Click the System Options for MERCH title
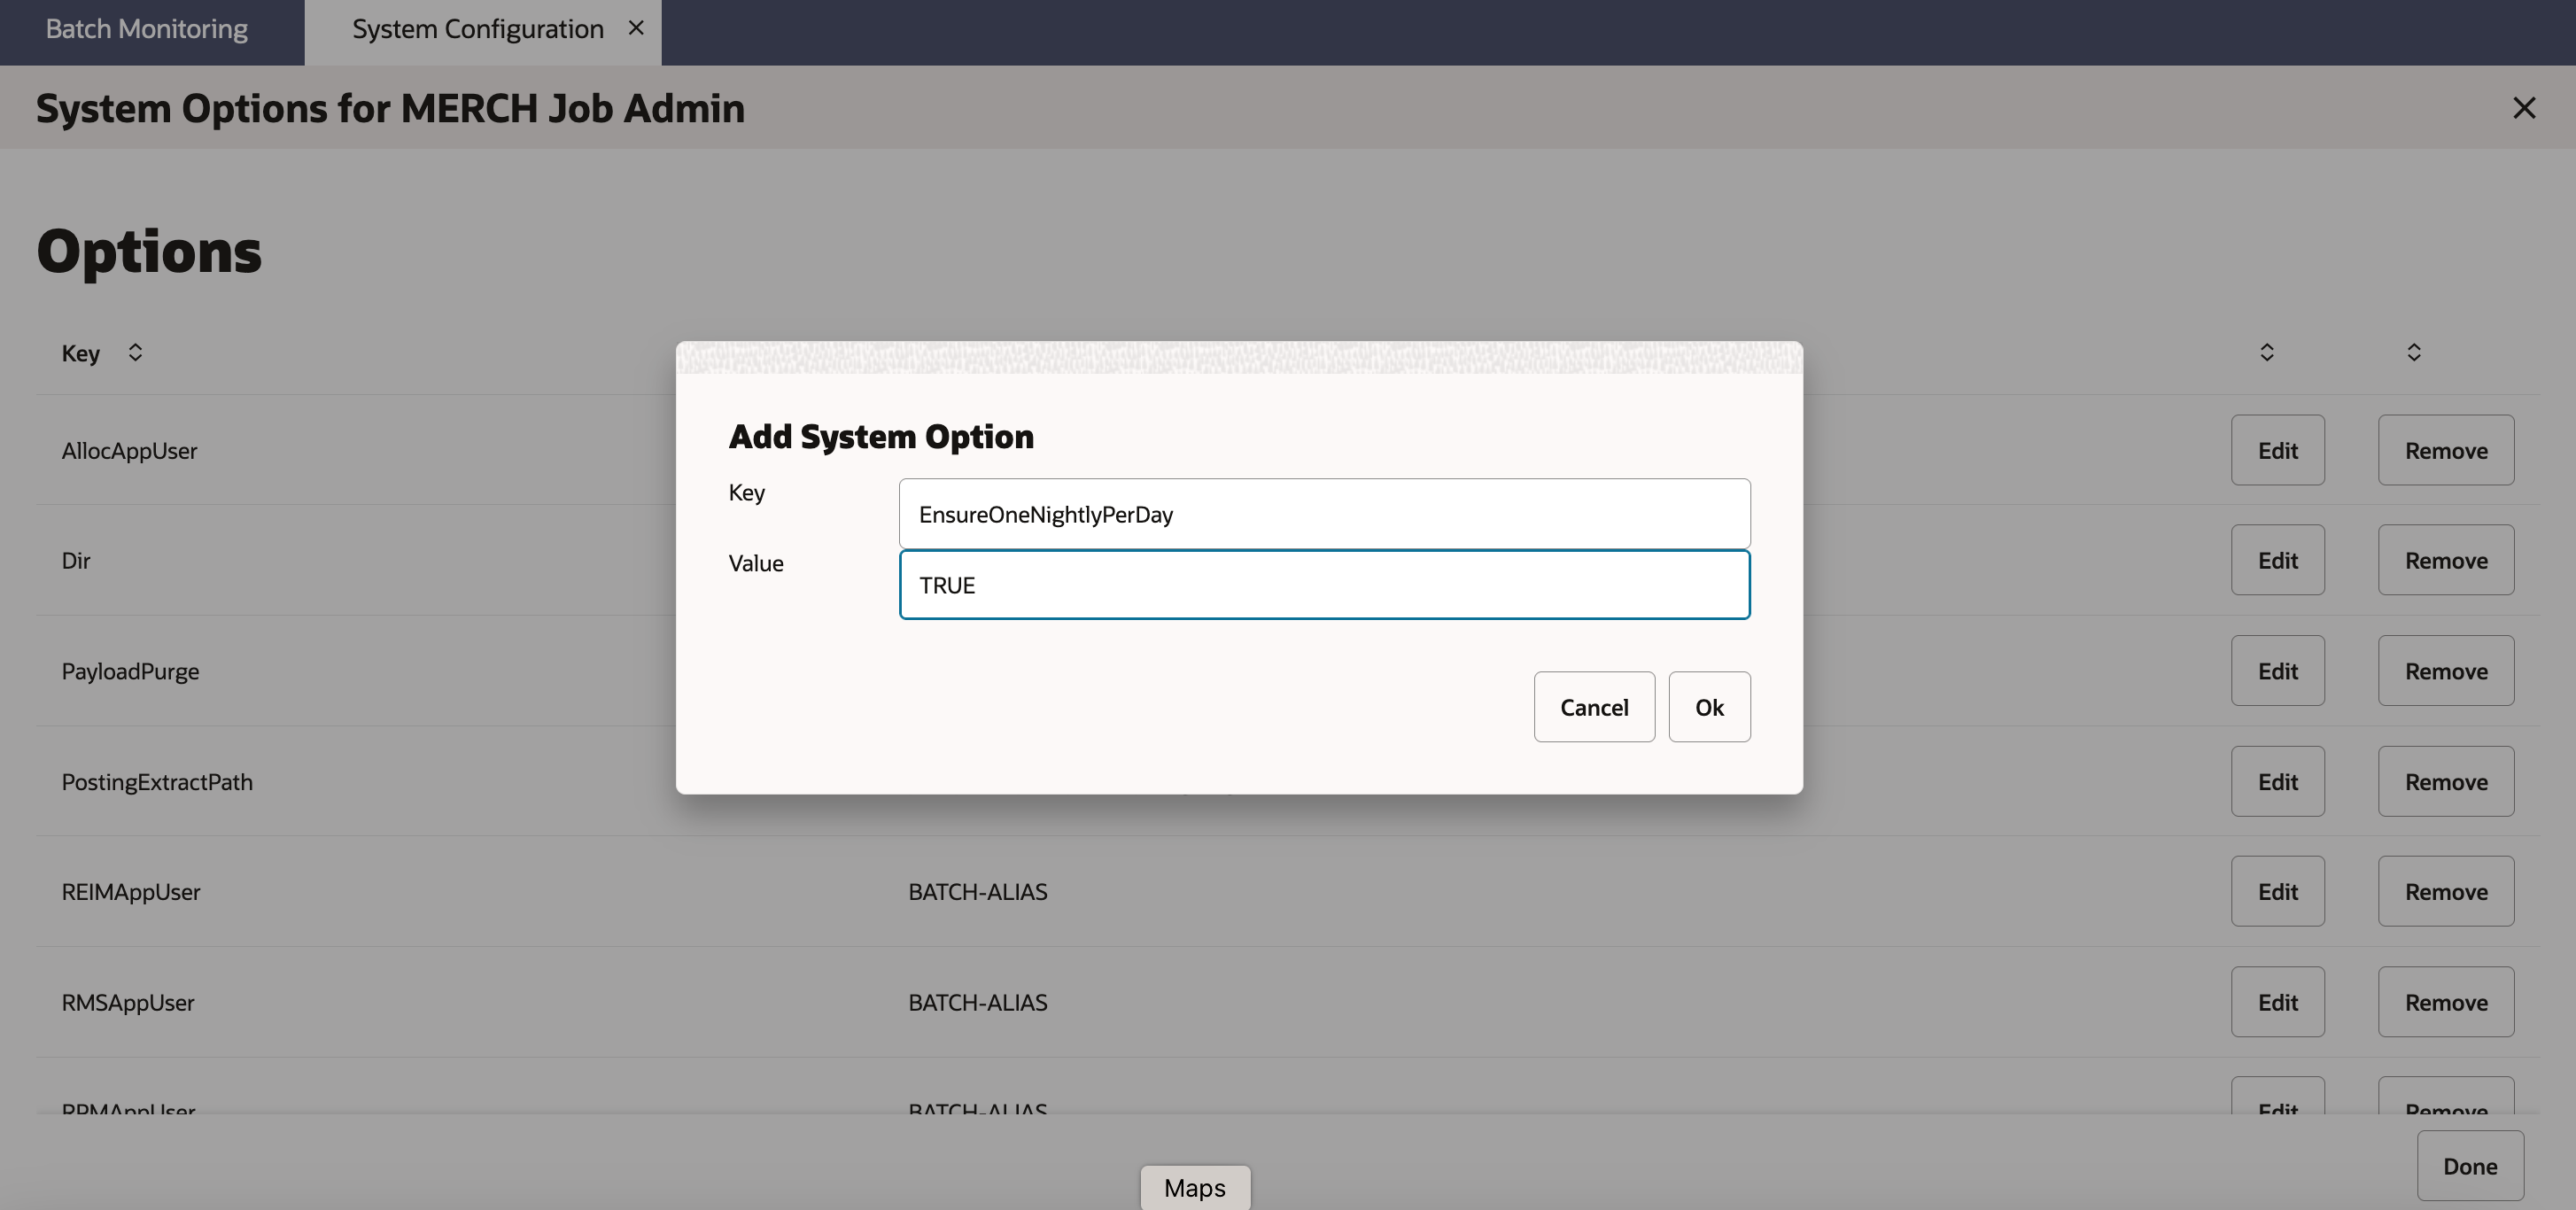 click(390, 108)
